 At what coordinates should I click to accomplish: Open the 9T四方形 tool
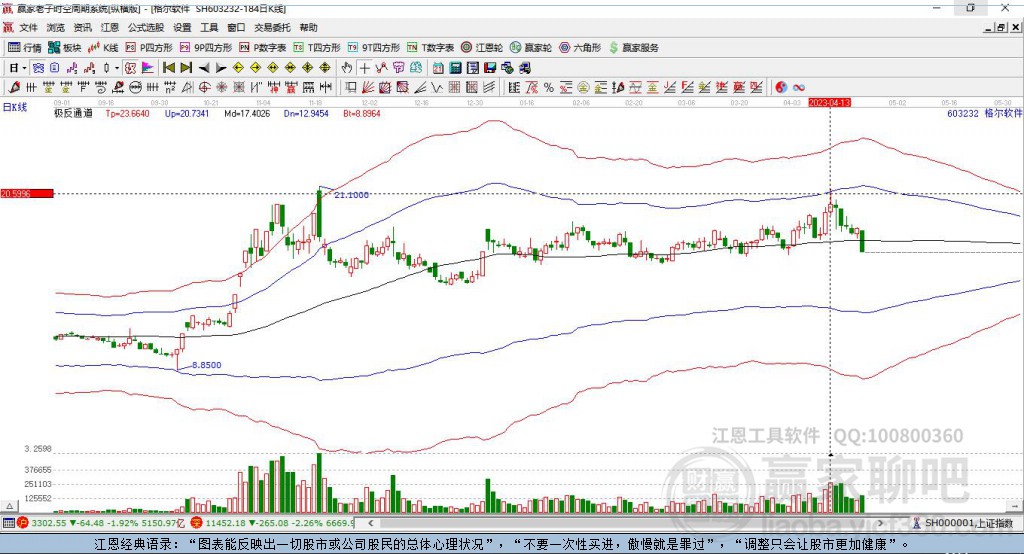click(374, 48)
